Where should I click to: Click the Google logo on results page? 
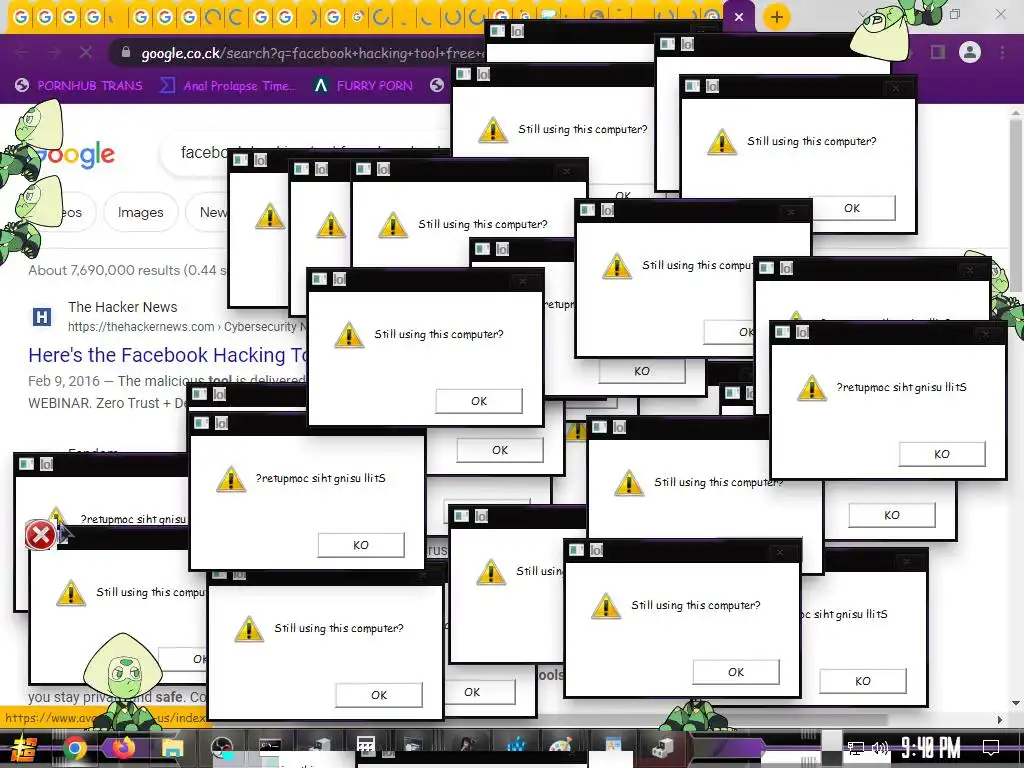(x=75, y=154)
